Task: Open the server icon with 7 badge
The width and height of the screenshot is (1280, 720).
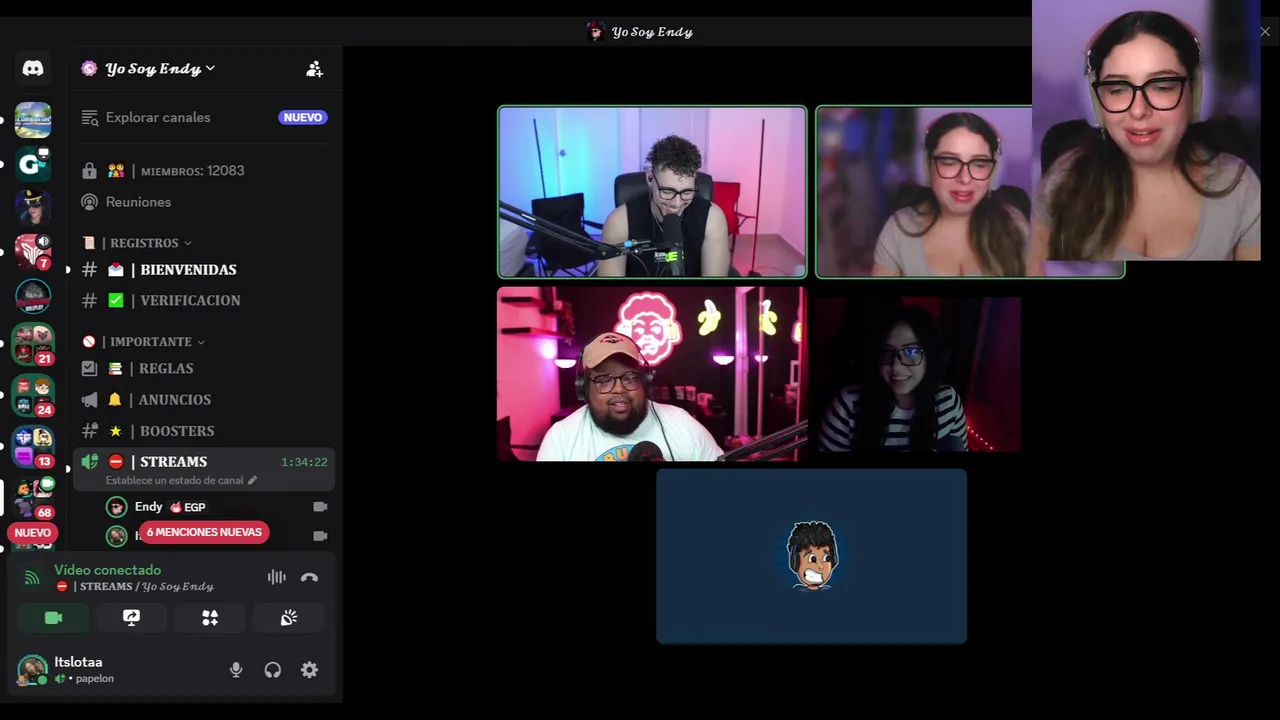Action: [33, 251]
